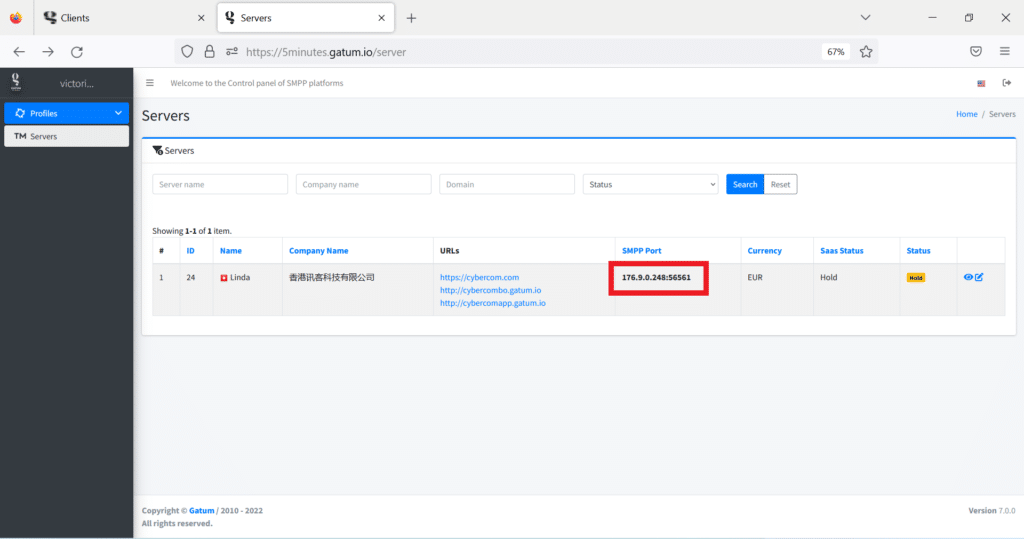Focus the Company name filter field

[x=363, y=184]
